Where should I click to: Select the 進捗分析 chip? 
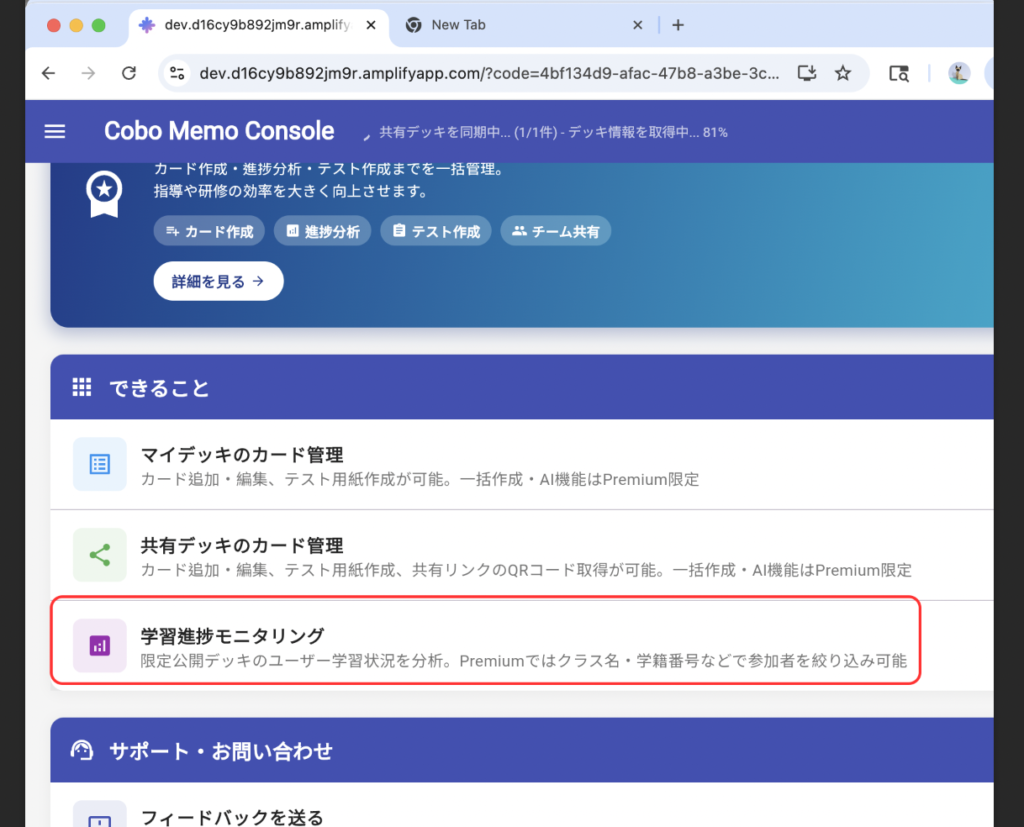click(x=322, y=231)
